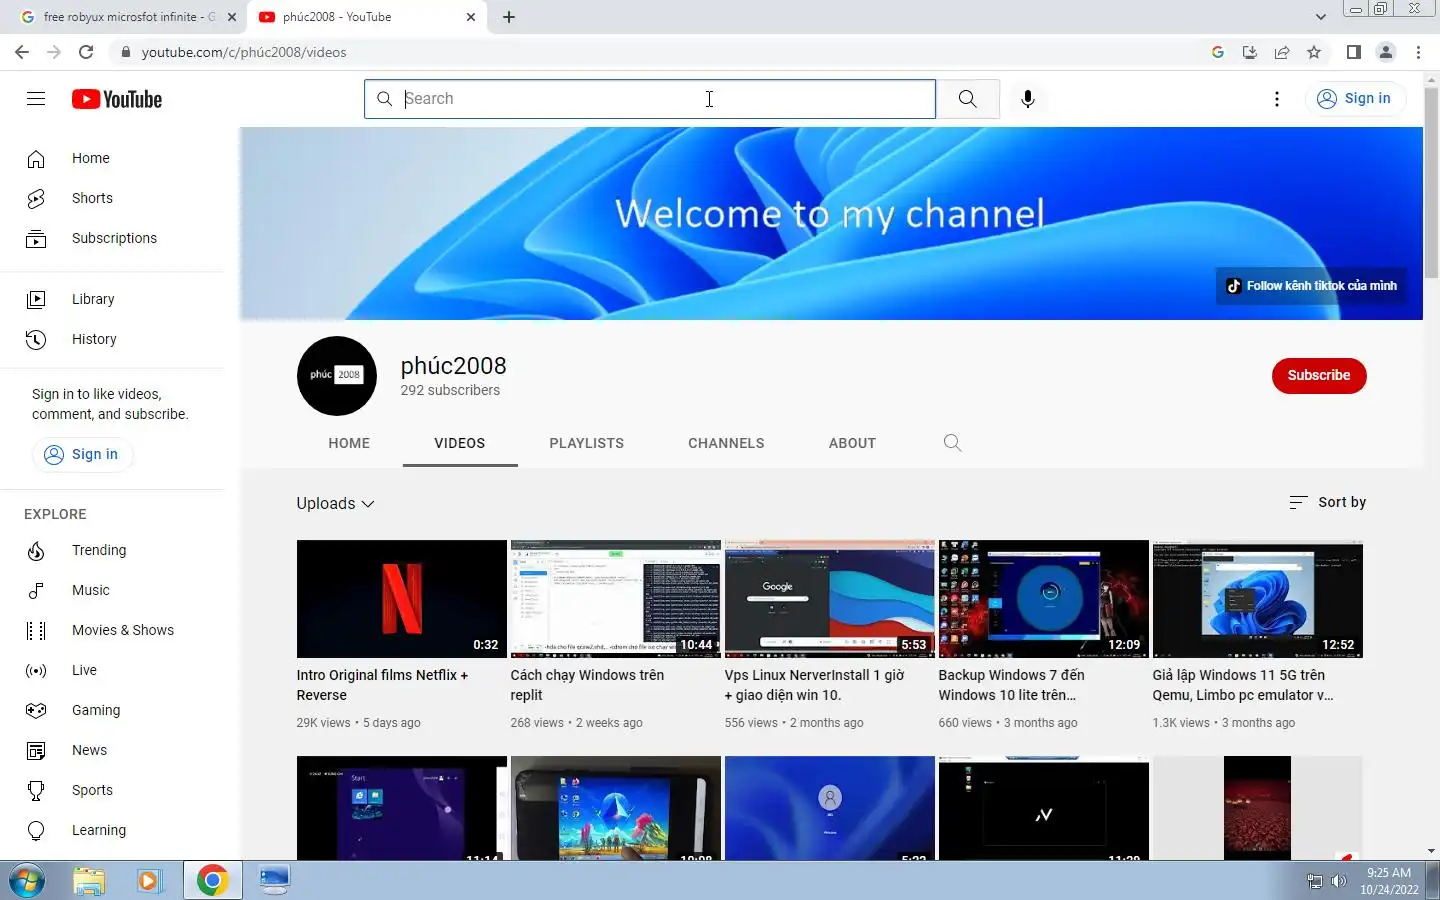Switch to PLAYLISTS tab
Viewport: 1440px width, 900px height.
[587, 443]
